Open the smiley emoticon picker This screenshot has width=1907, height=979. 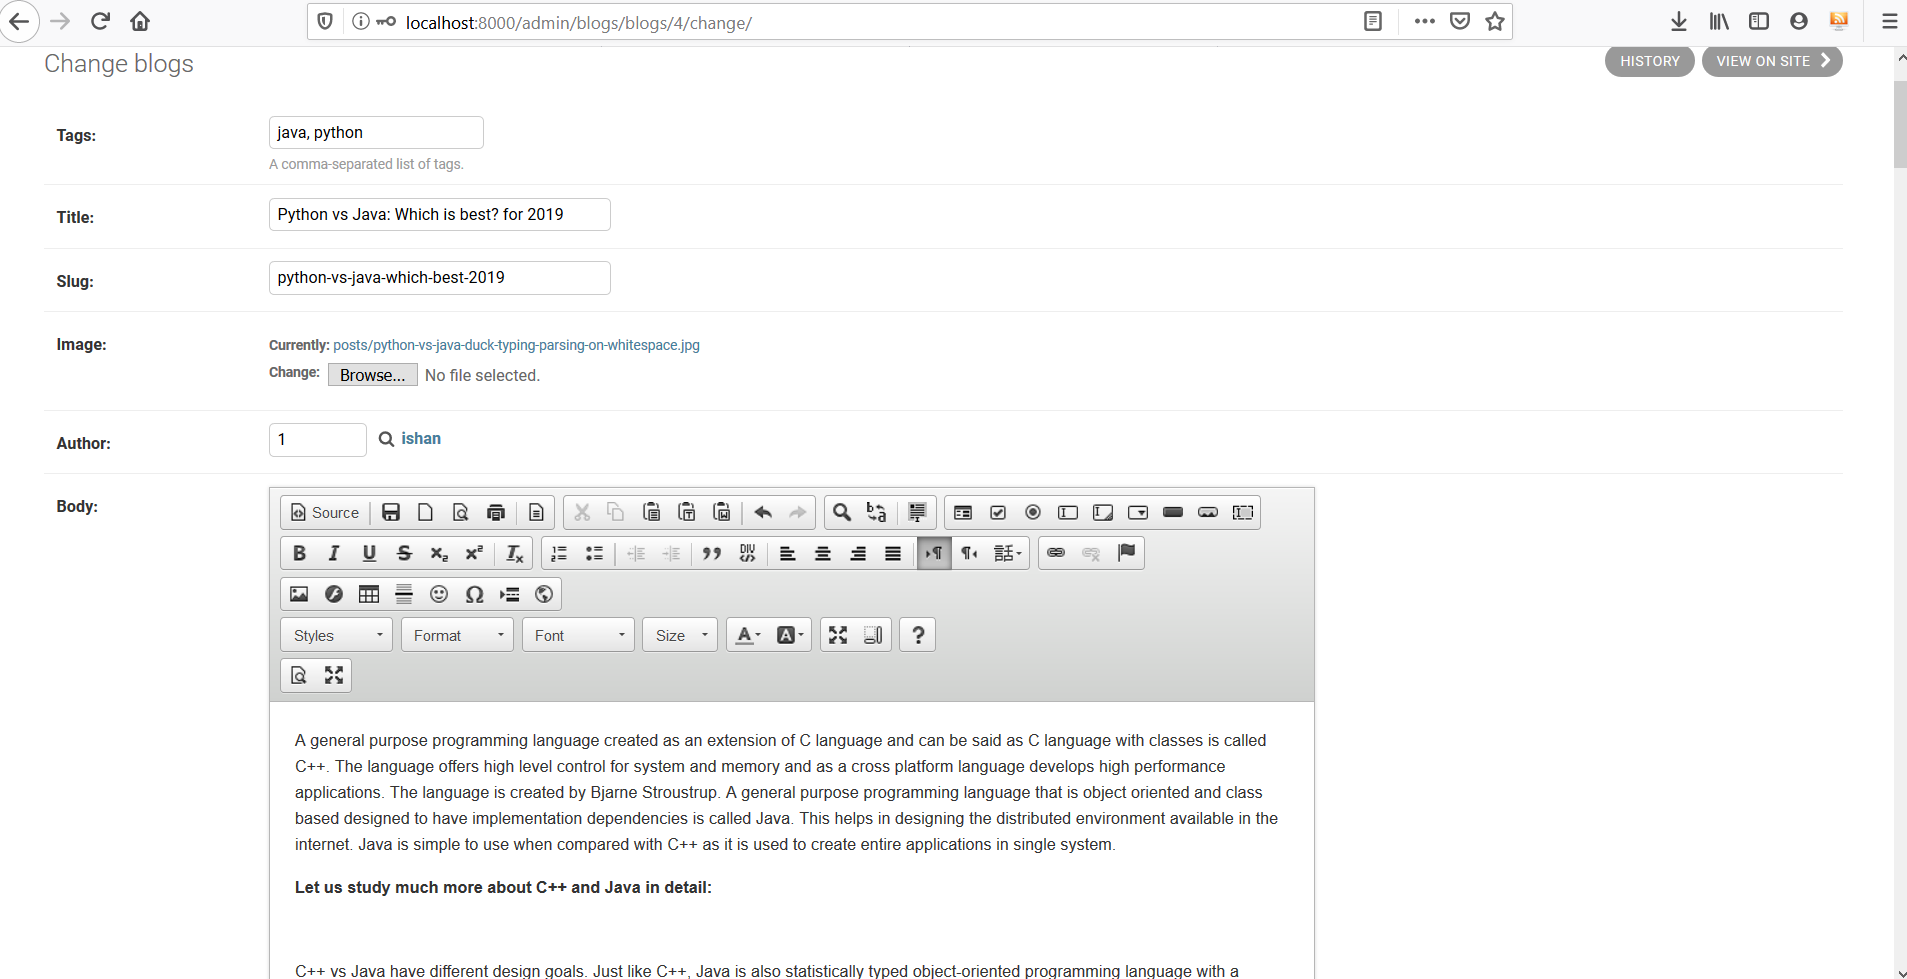(439, 594)
